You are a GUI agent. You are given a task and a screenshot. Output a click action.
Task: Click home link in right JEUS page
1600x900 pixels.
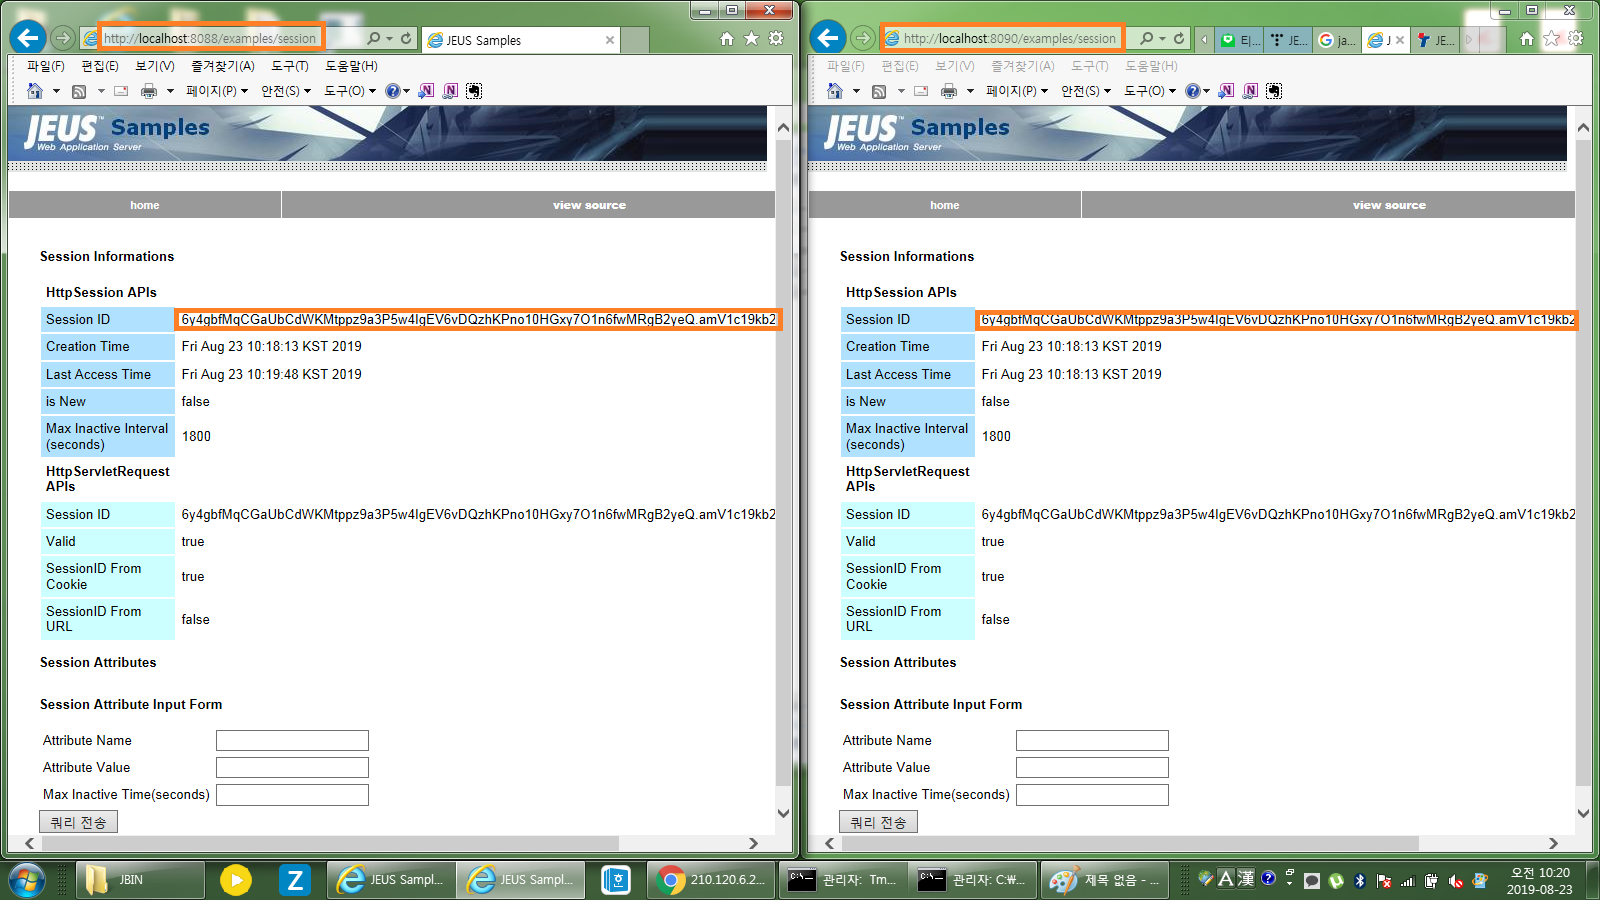click(x=945, y=205)
